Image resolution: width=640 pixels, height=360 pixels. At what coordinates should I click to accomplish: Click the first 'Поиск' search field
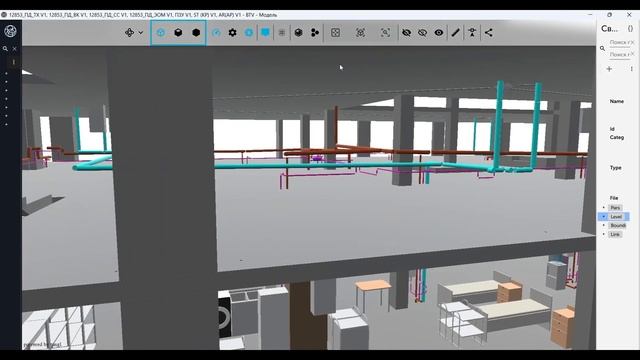(x=620, y=42)
